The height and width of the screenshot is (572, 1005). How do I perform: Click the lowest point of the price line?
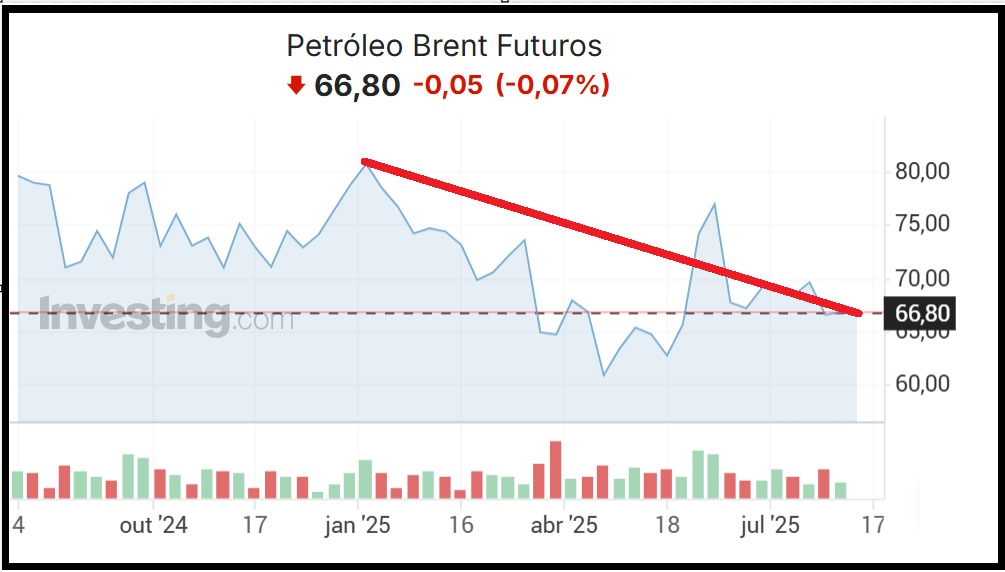(x=604, y=375)
